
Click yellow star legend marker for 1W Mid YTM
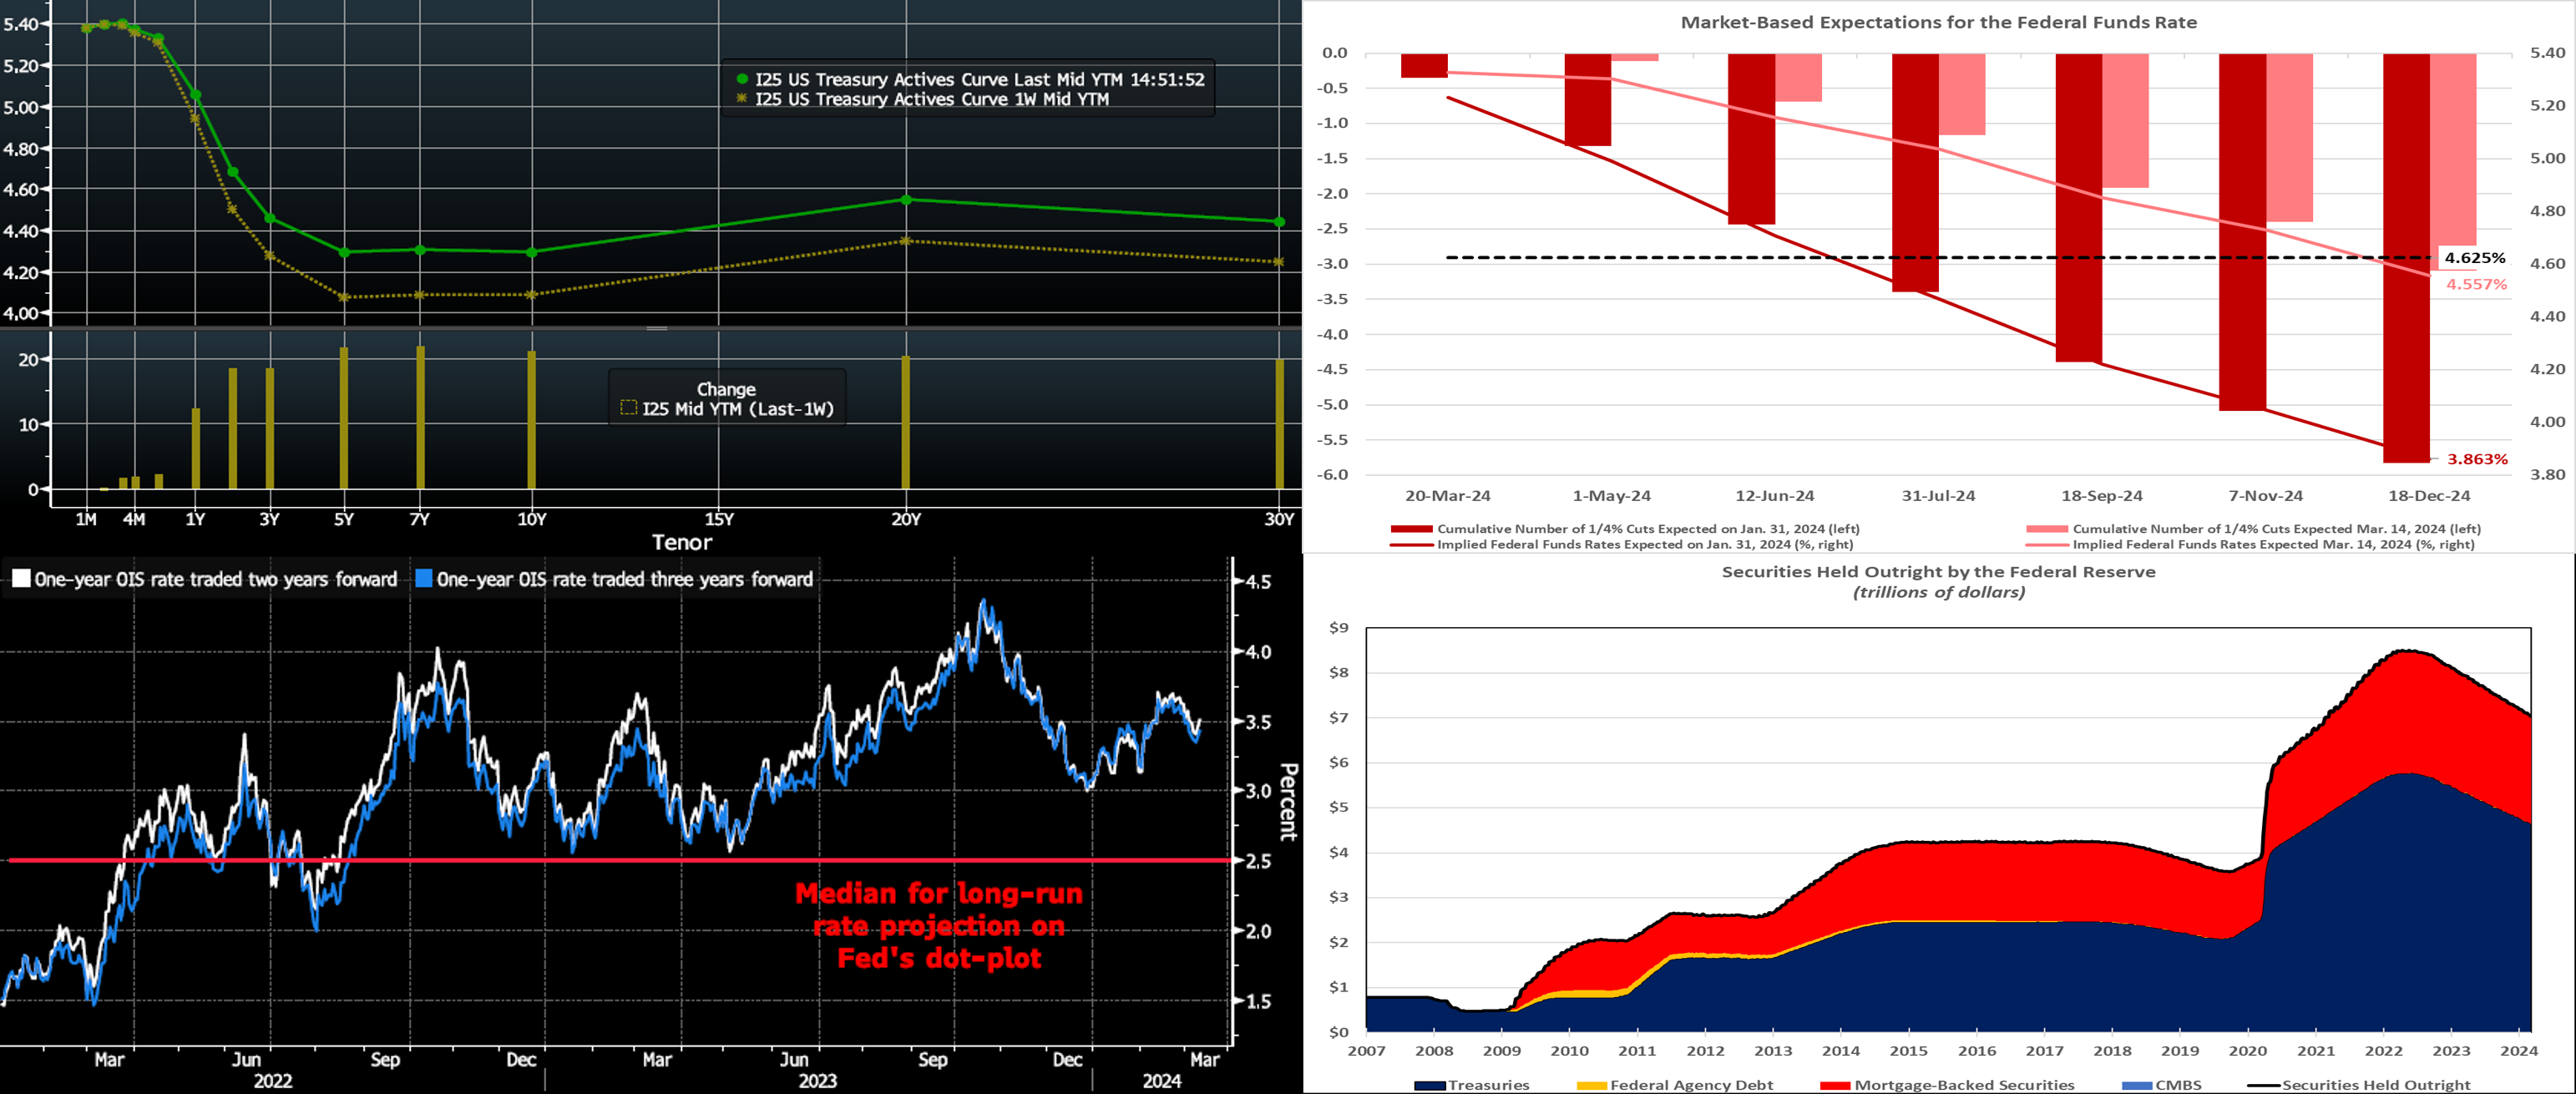point(742,99)
